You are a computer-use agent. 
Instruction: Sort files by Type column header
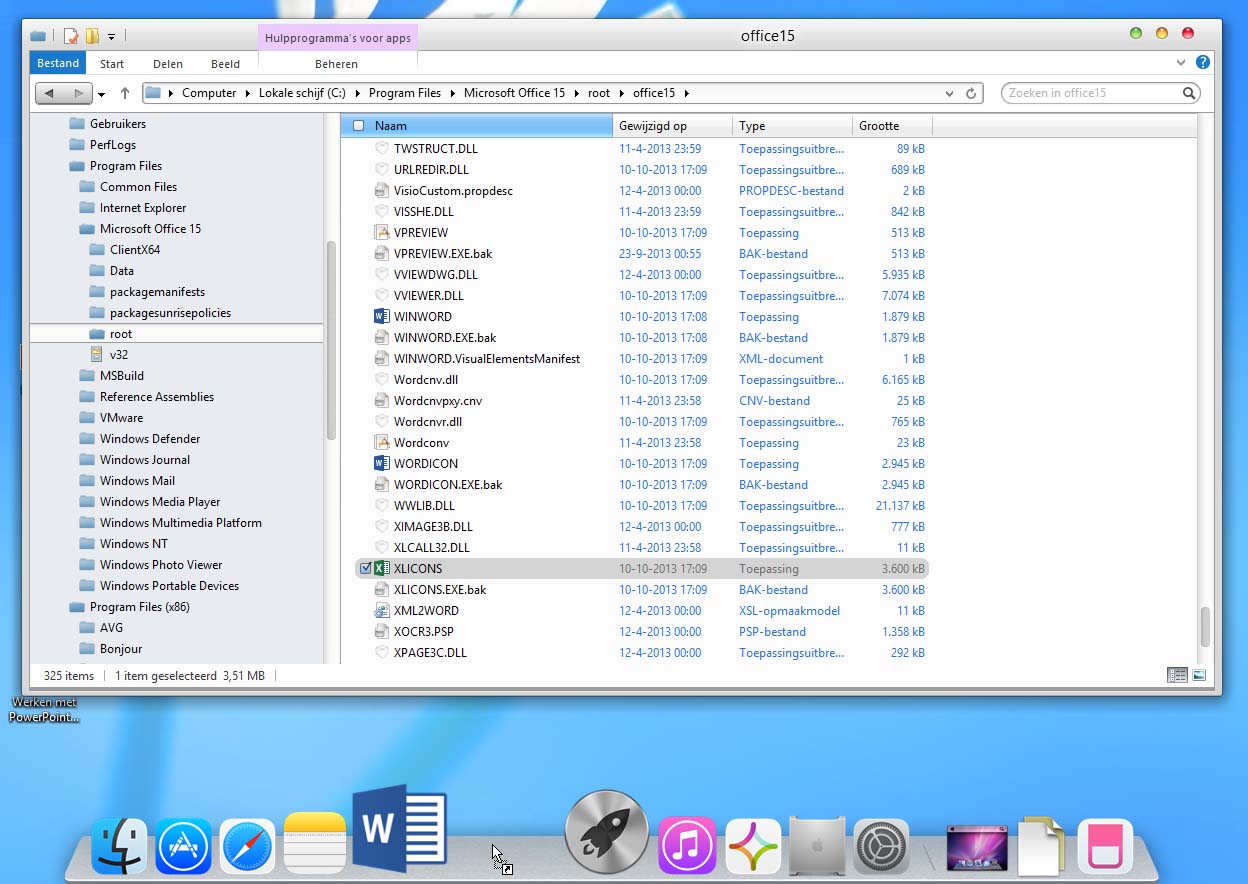point(793,126)
